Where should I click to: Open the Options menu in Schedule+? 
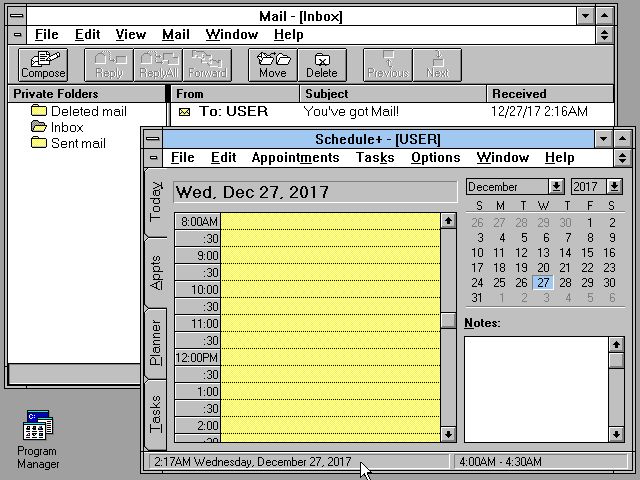(436, 158)
